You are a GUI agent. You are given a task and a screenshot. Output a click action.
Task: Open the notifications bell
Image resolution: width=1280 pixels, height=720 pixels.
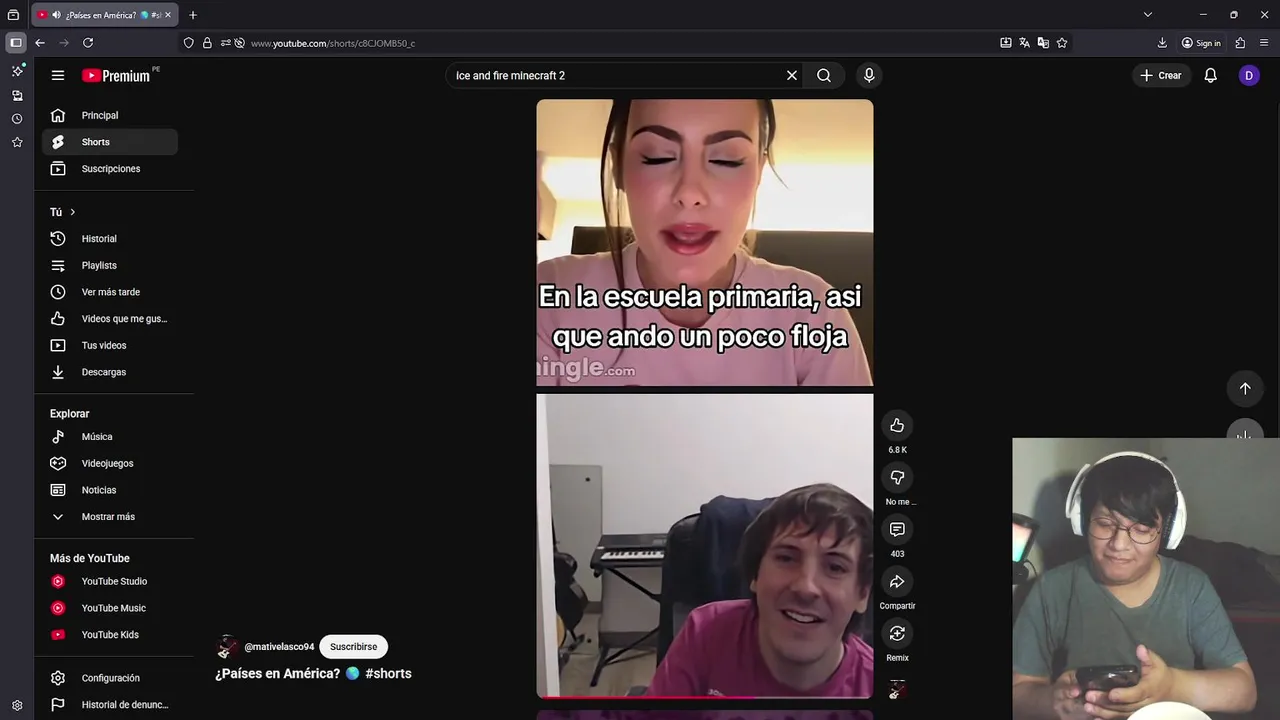[x=1210, y=75]
